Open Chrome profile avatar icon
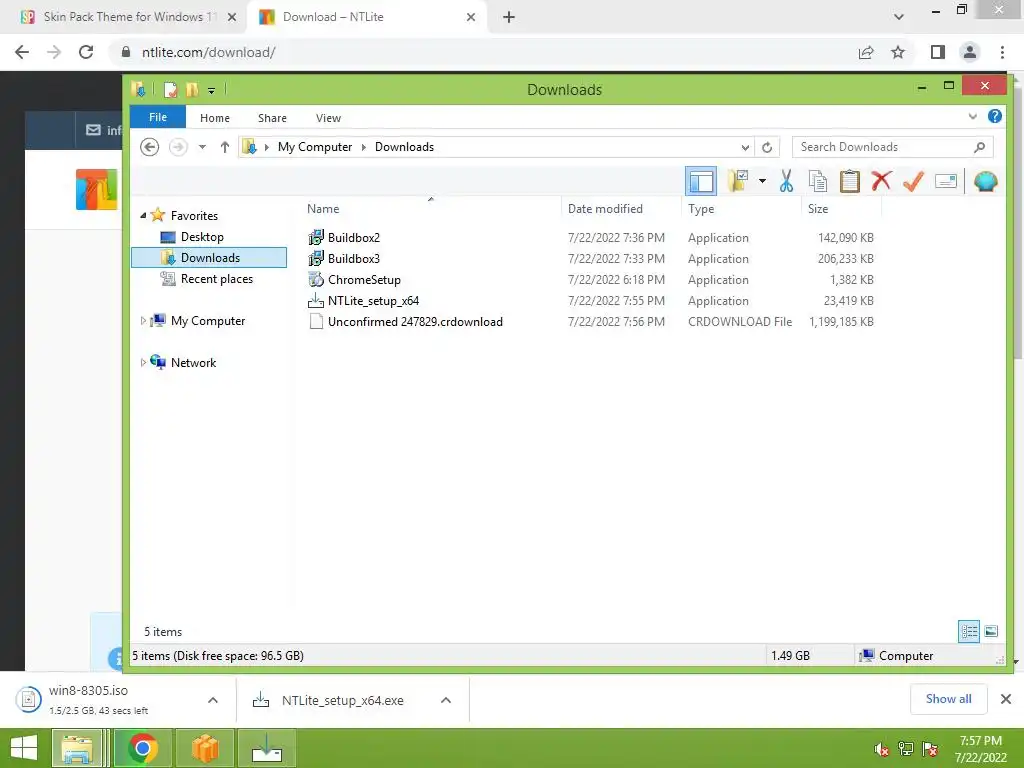Screen dimensions: 1024x768 click(x=970, y=52)
